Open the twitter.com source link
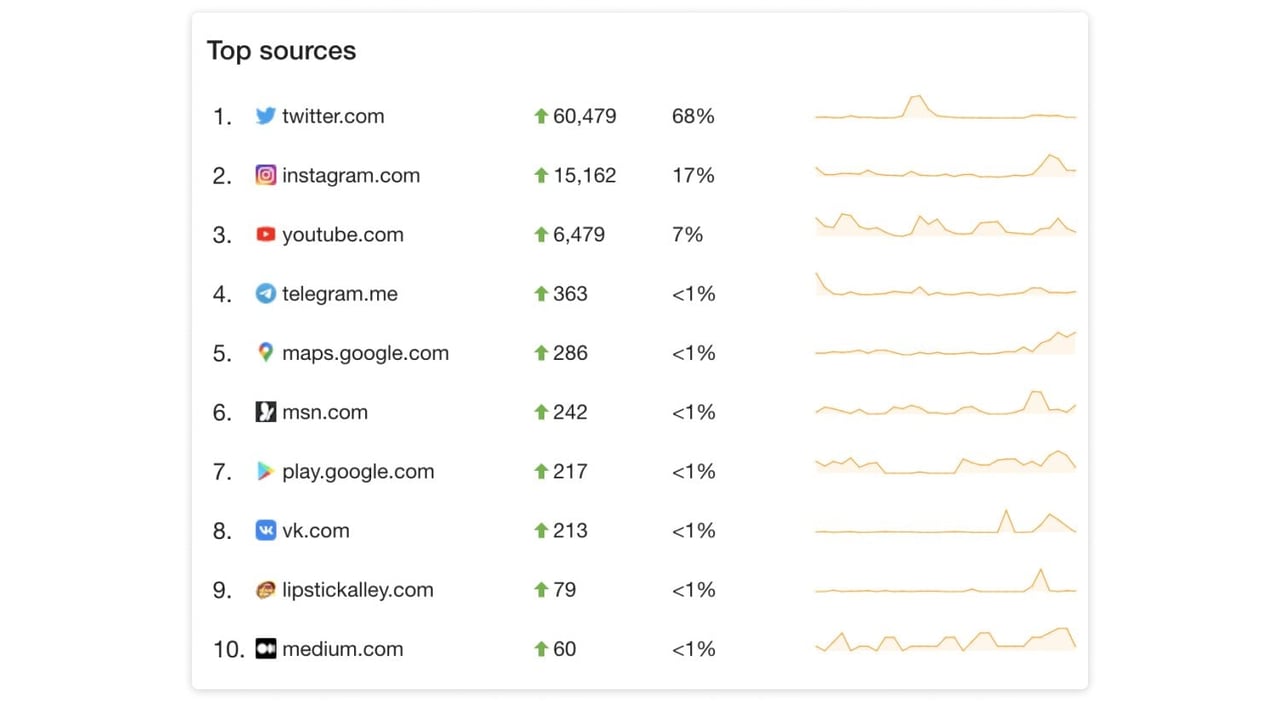This screenshot has height=701, width=1280. tap(333, 116)
